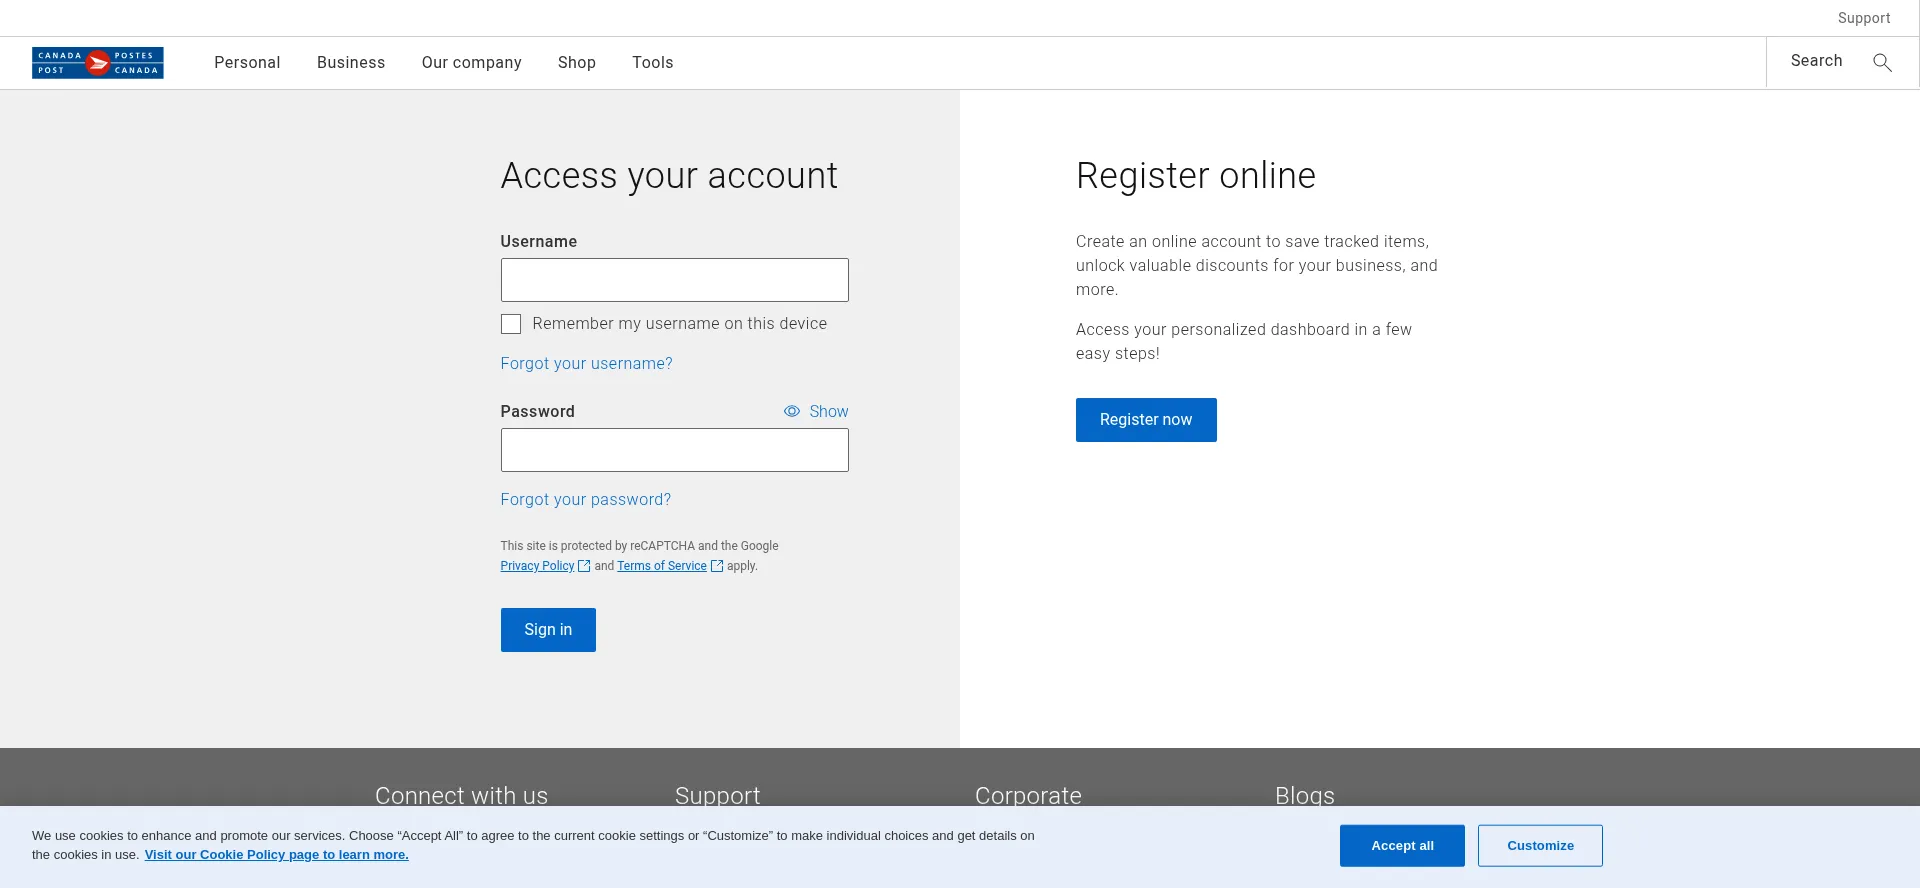Screen dimensions: 1920x888
Task: Open the Tools menu
Action: coord(653,62)
